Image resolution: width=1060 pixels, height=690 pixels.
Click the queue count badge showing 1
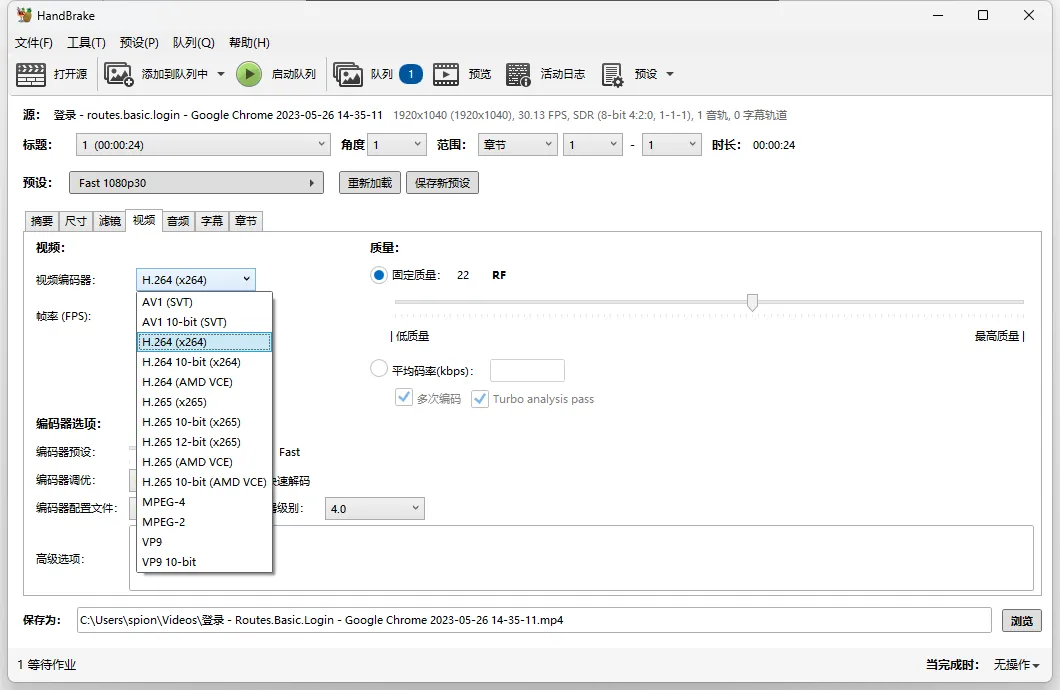(x=410, y=74)
